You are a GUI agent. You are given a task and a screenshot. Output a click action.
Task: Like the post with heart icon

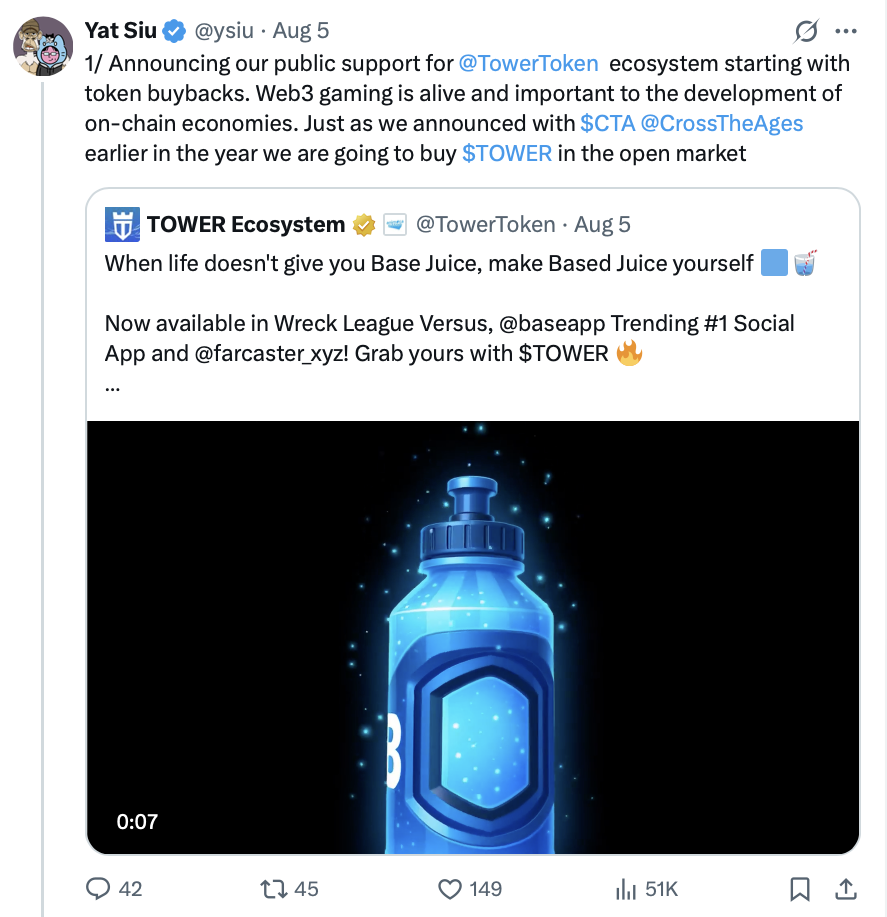(450, 889)
